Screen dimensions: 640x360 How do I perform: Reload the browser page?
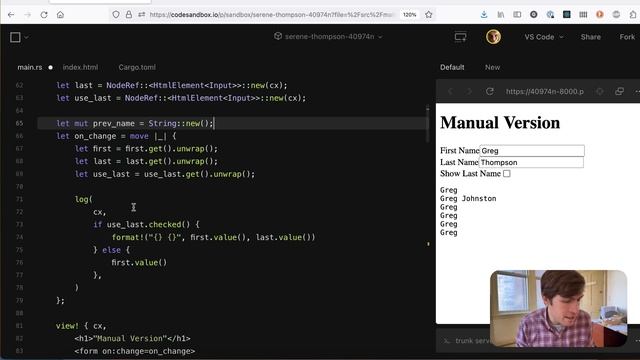tap(44, 15)
